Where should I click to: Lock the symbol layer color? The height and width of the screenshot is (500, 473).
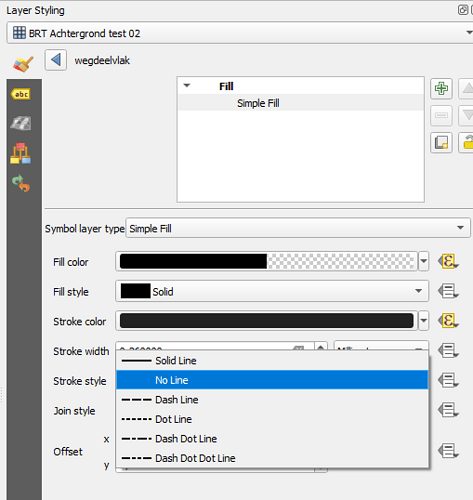point(467,142)
